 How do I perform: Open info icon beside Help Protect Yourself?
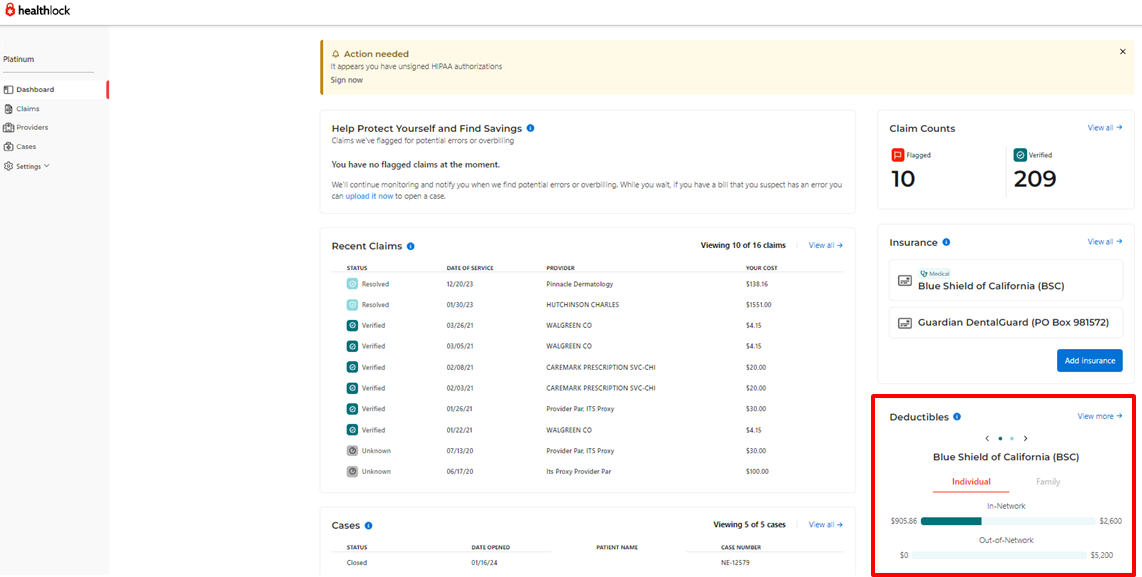tap(530, 128)
